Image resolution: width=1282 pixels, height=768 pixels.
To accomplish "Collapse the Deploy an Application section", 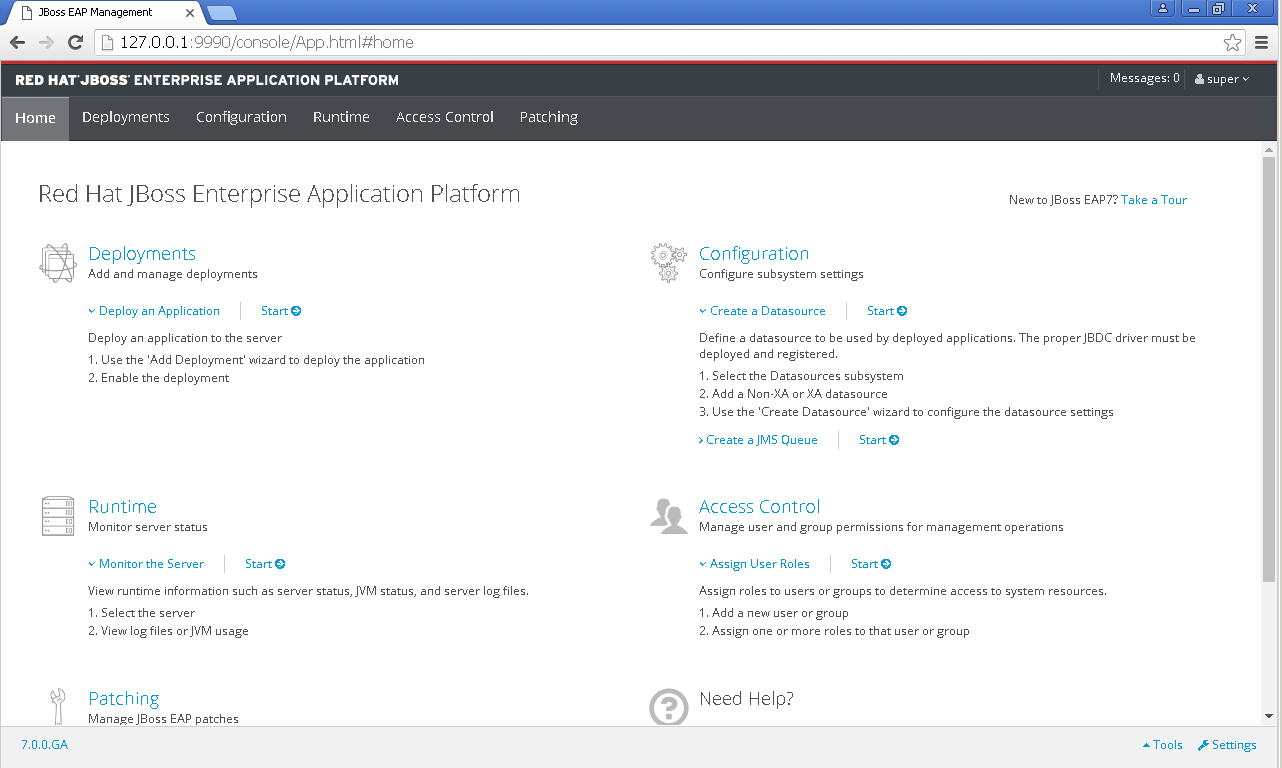I will pos(154,311).
